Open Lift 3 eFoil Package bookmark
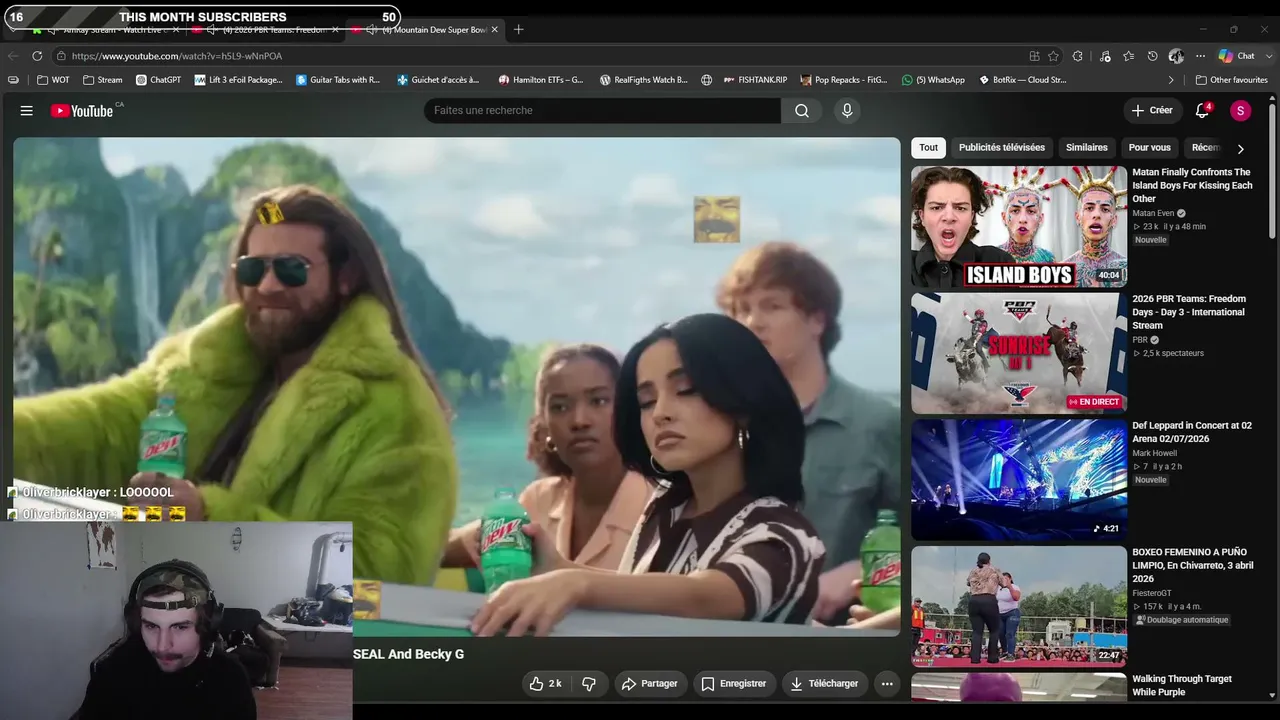The height and width of the screenshot is (720, 1280). click(x=239, y=80)
